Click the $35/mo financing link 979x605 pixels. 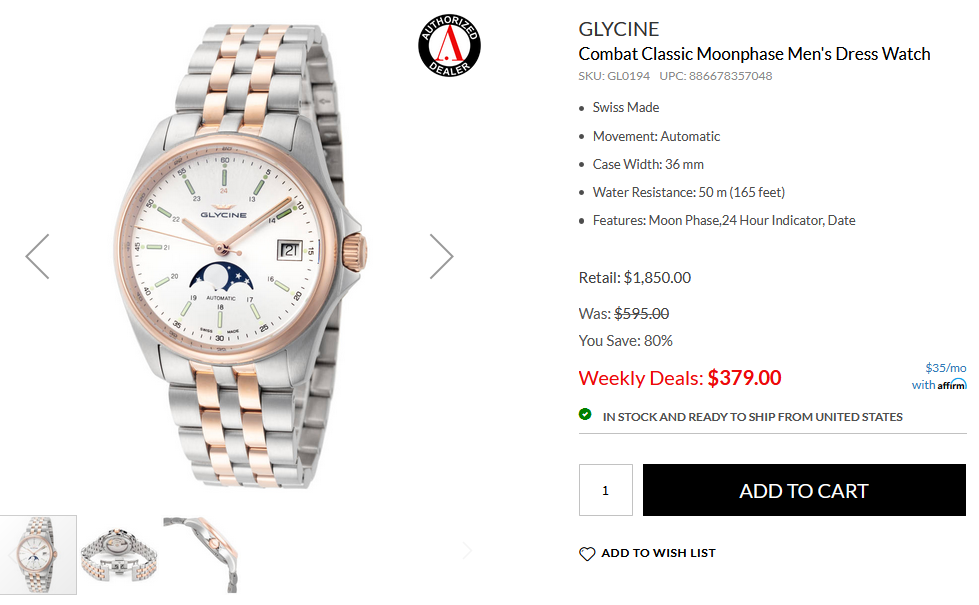click(945, 368)
